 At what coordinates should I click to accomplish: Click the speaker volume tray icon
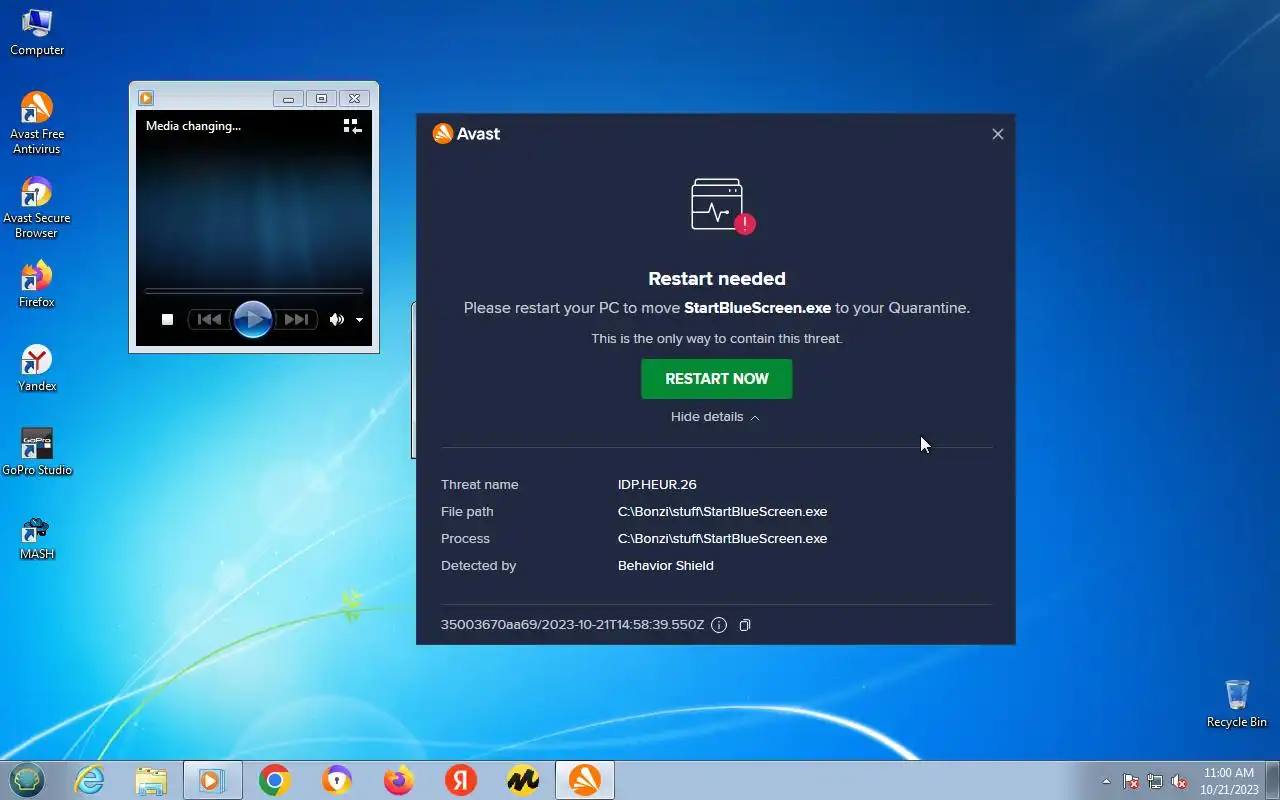pyautogui.click(x=1179, y=782)
